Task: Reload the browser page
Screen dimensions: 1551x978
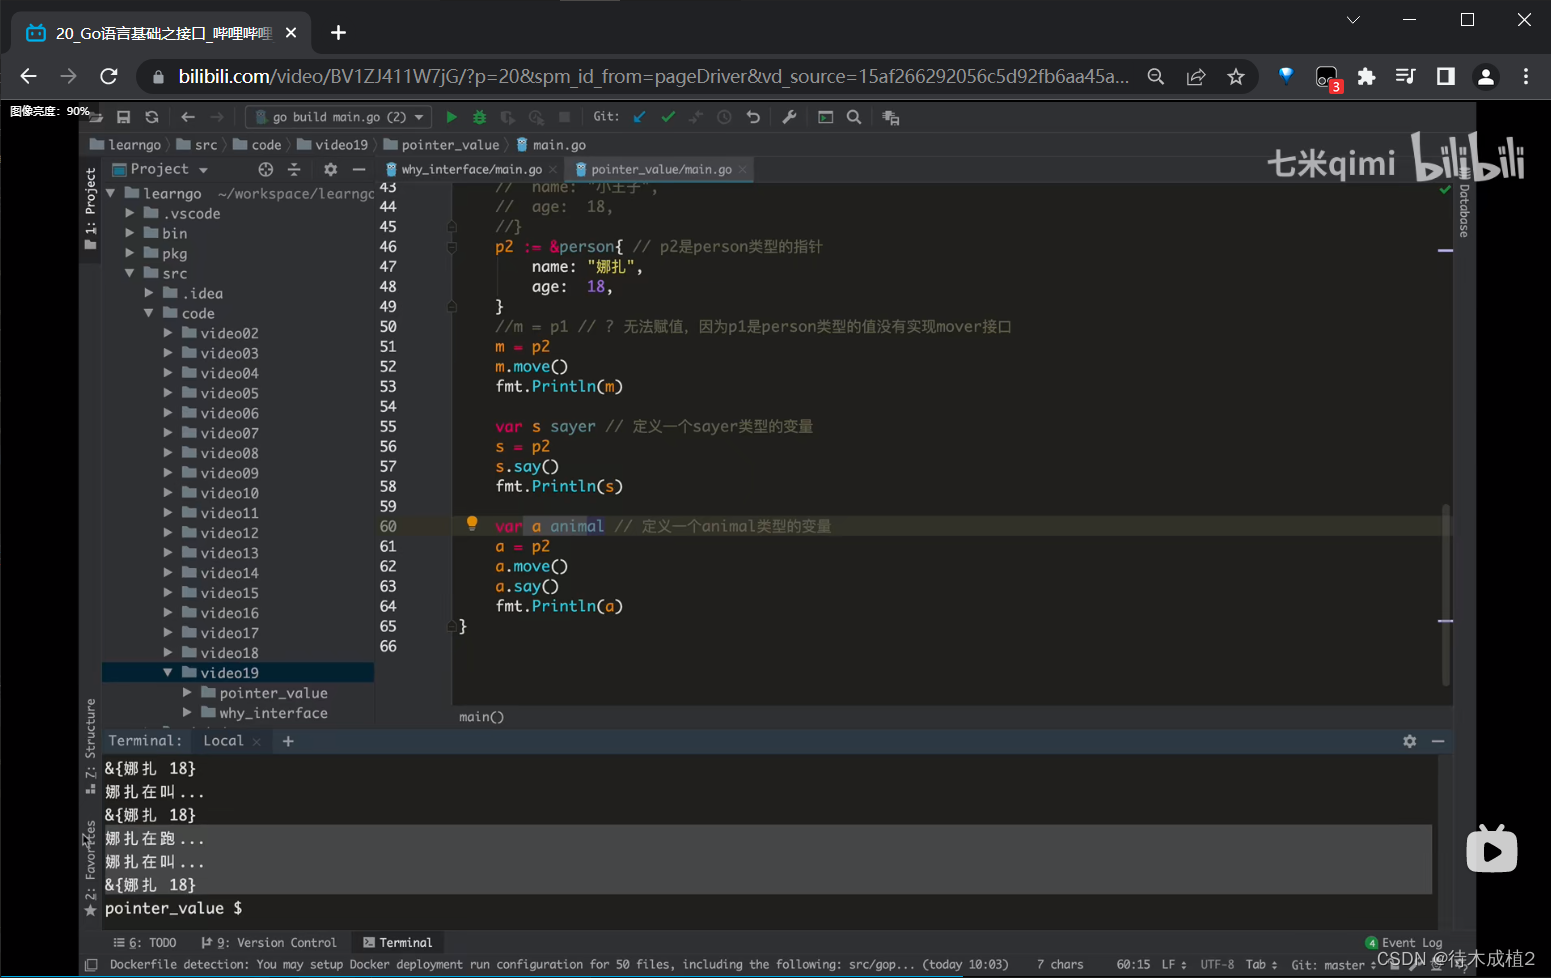Action: click(x=109, y=77)
